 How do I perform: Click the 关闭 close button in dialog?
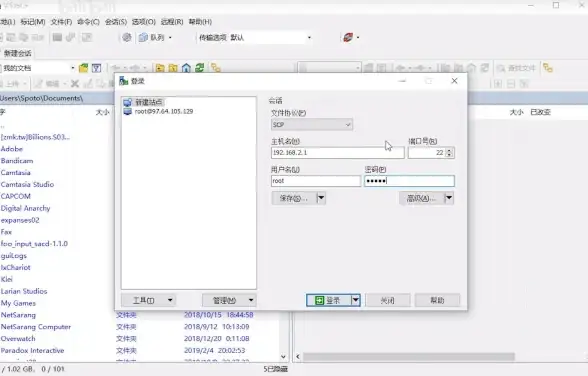(x=388, y=300)
